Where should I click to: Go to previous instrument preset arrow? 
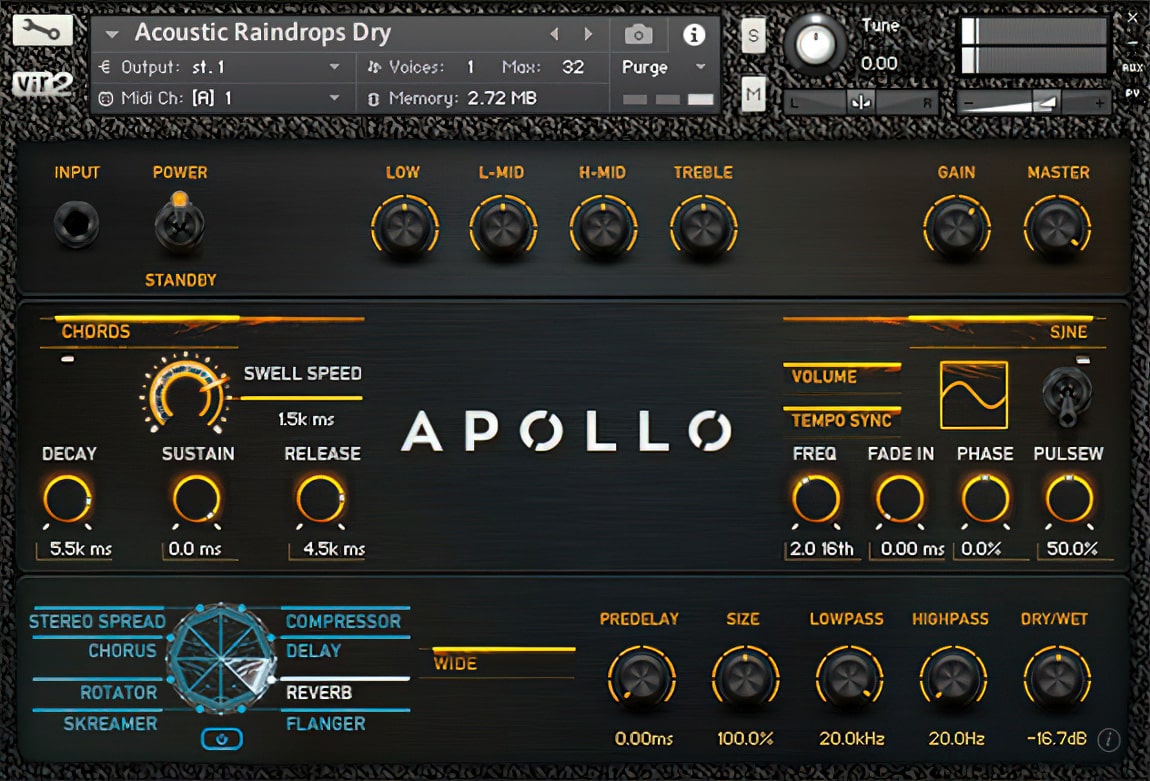(554, 34)
